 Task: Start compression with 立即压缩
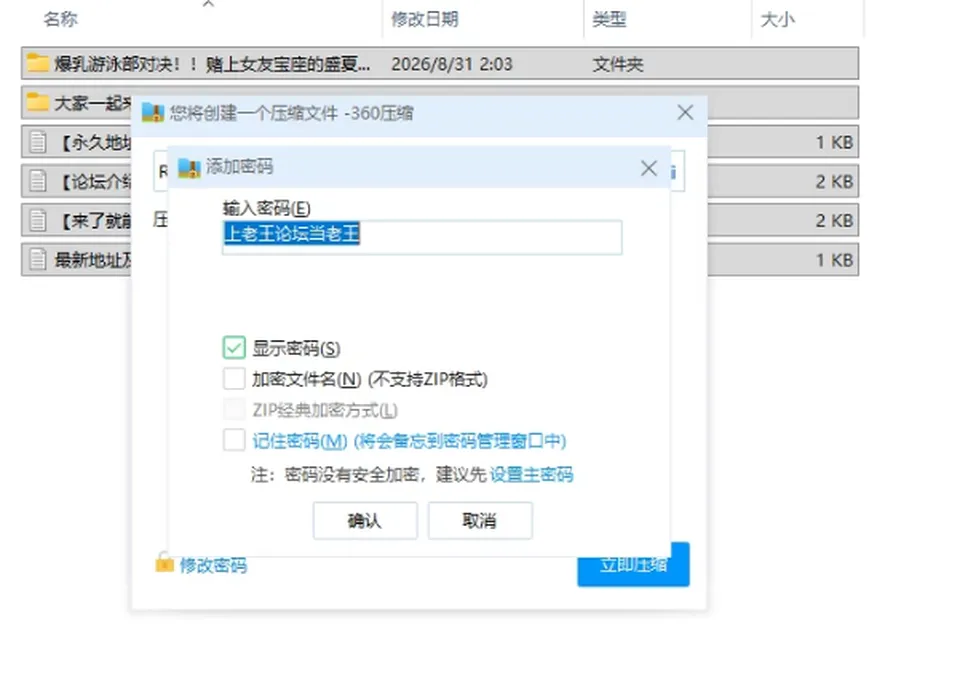pos(633,564)
